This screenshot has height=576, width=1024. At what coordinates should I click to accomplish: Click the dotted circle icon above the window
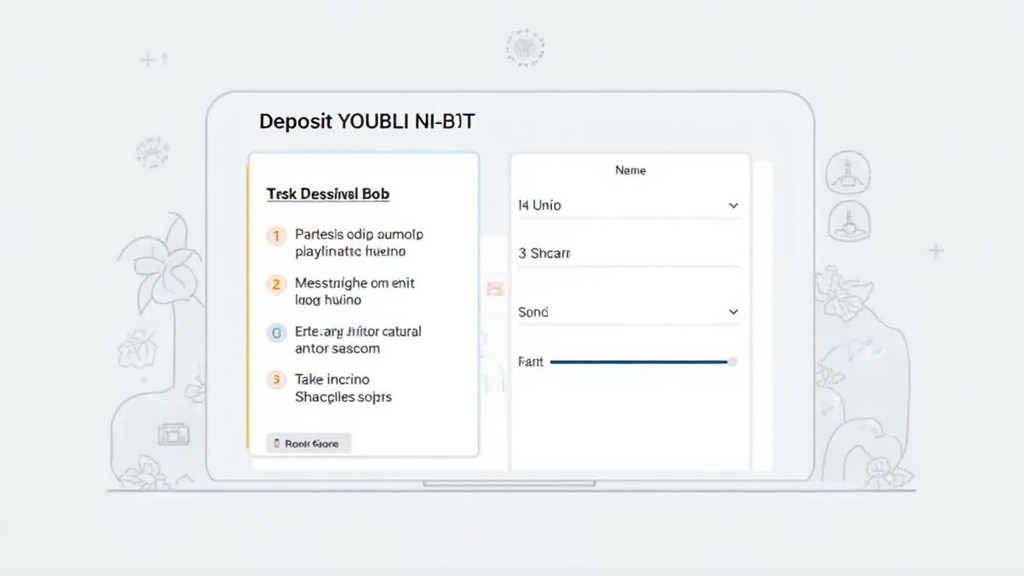pos(524,47)
